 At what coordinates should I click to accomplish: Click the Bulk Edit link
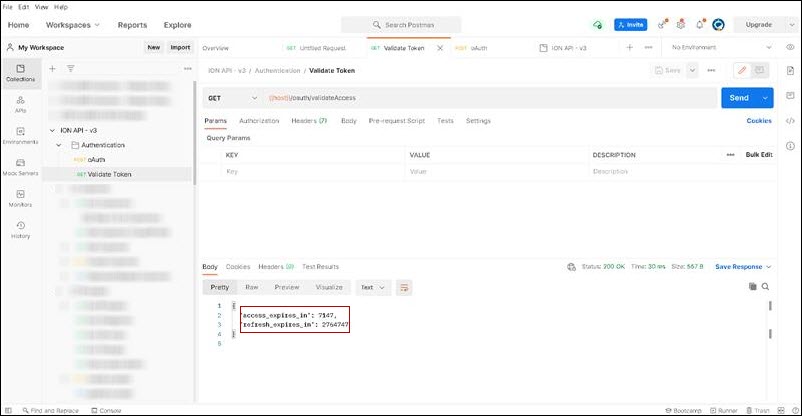[x=759, y=155]
